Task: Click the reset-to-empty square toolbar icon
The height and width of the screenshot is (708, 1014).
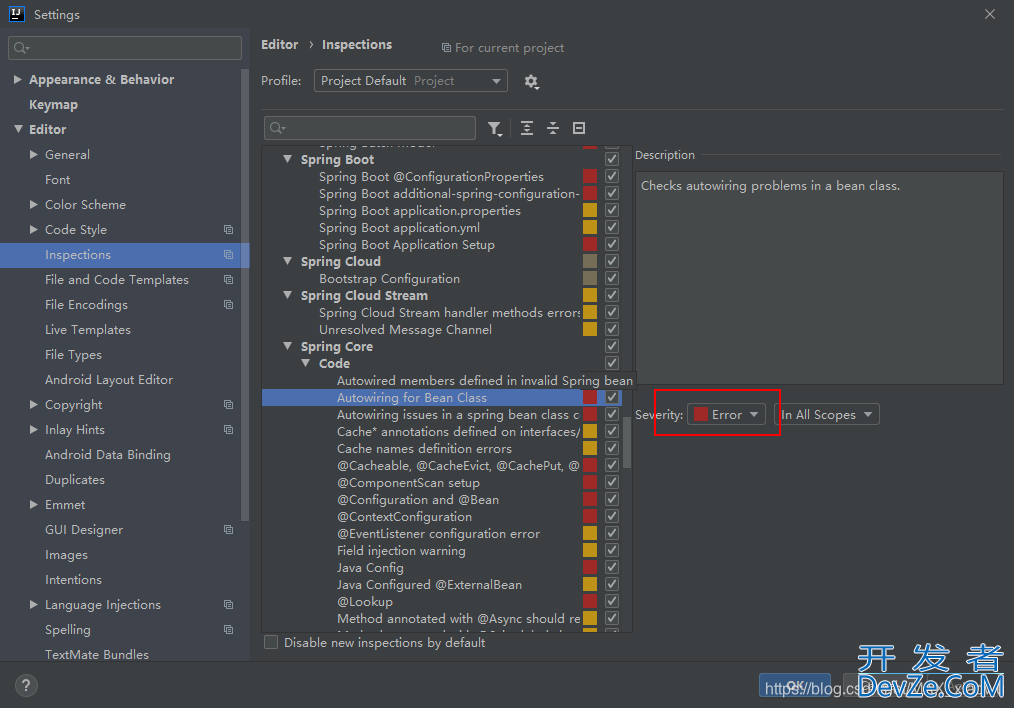Action: pos(579,128)
